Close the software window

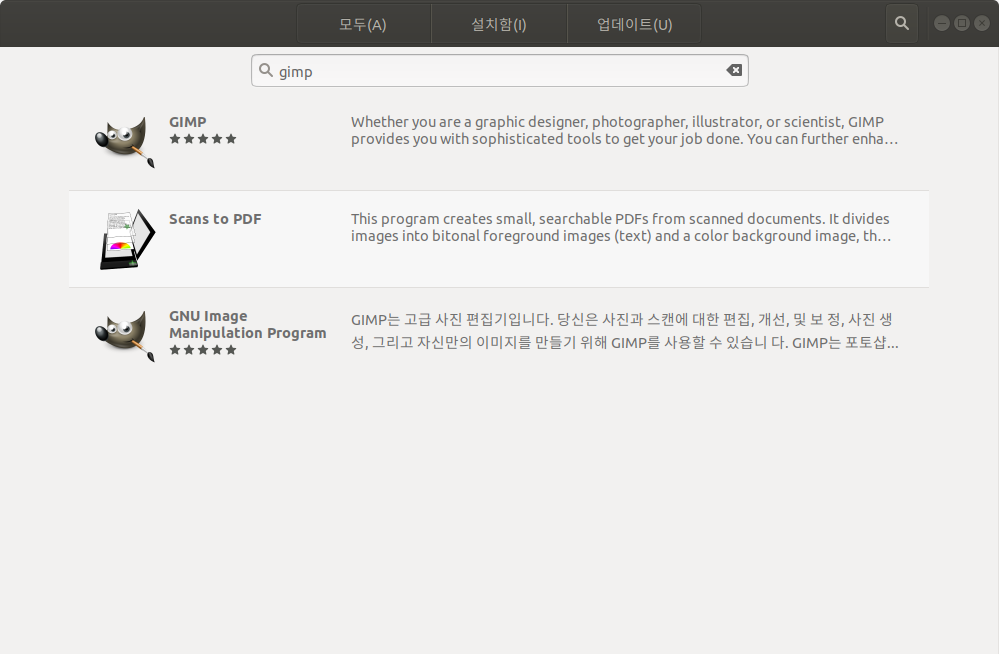click(982, 24)
